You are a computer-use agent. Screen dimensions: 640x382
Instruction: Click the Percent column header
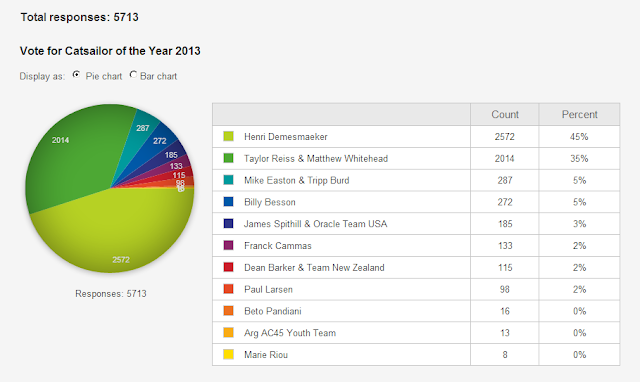click(579, 114)
